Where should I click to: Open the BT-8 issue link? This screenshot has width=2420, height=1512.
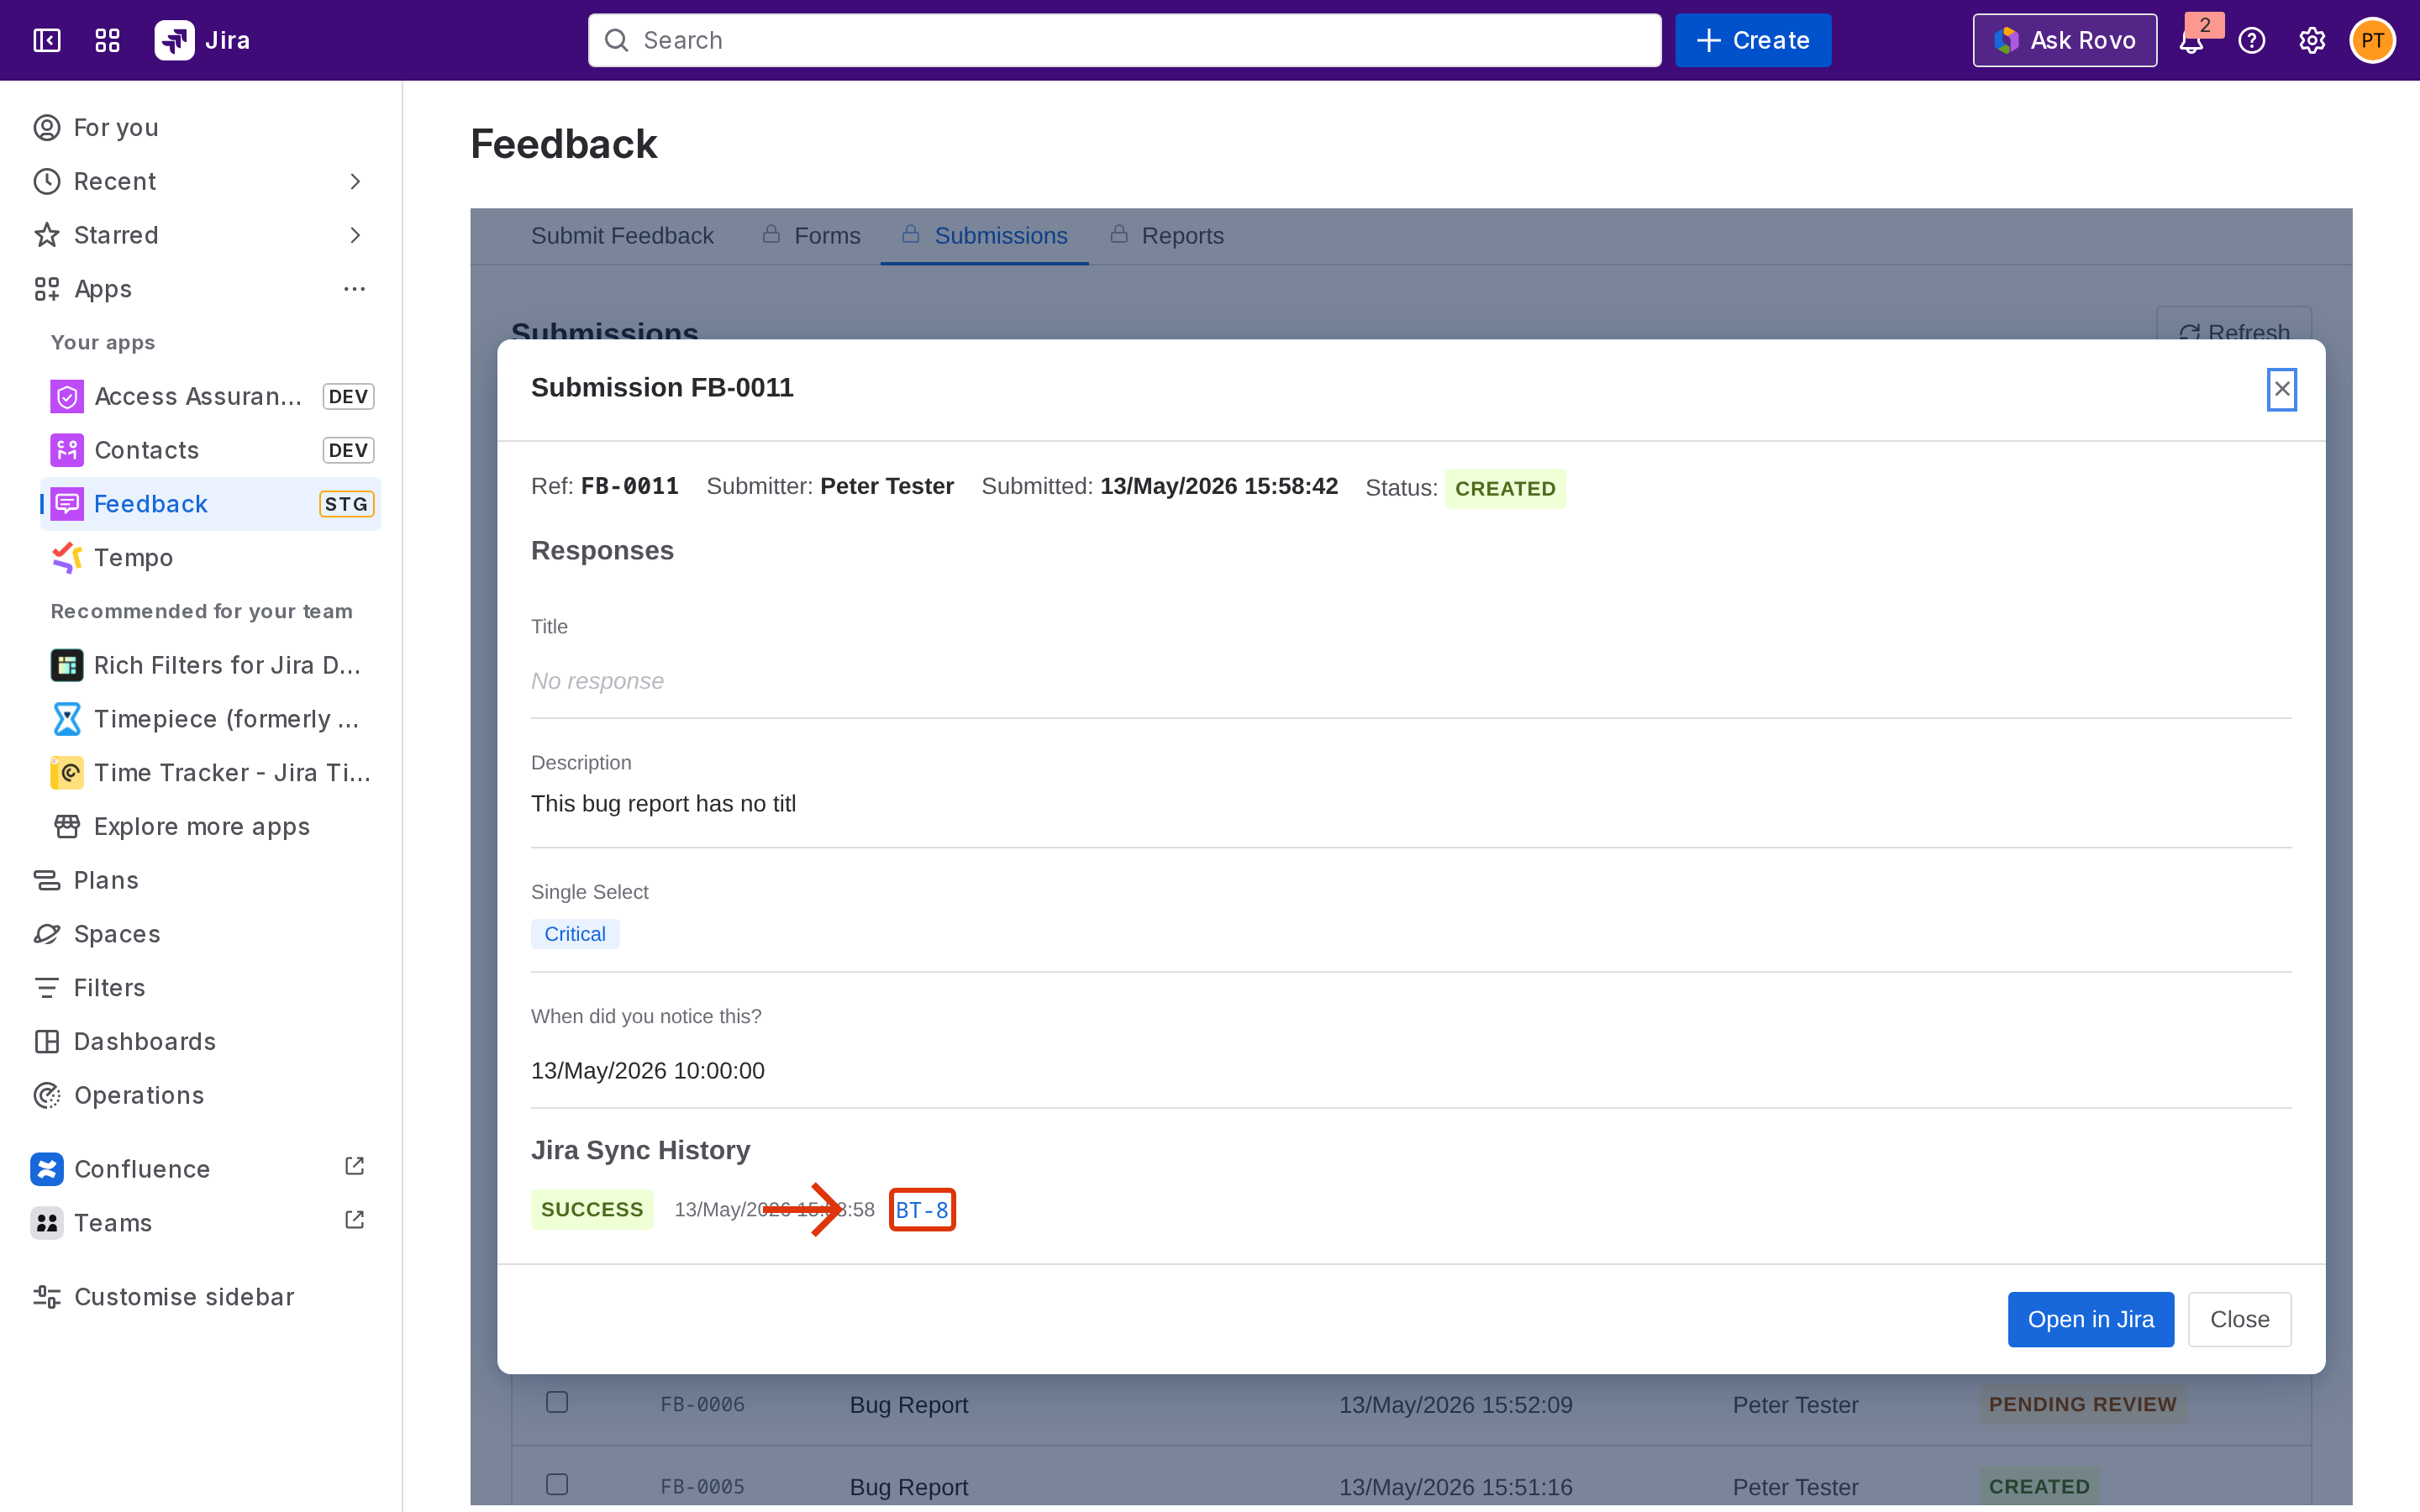coord(922,1210)
